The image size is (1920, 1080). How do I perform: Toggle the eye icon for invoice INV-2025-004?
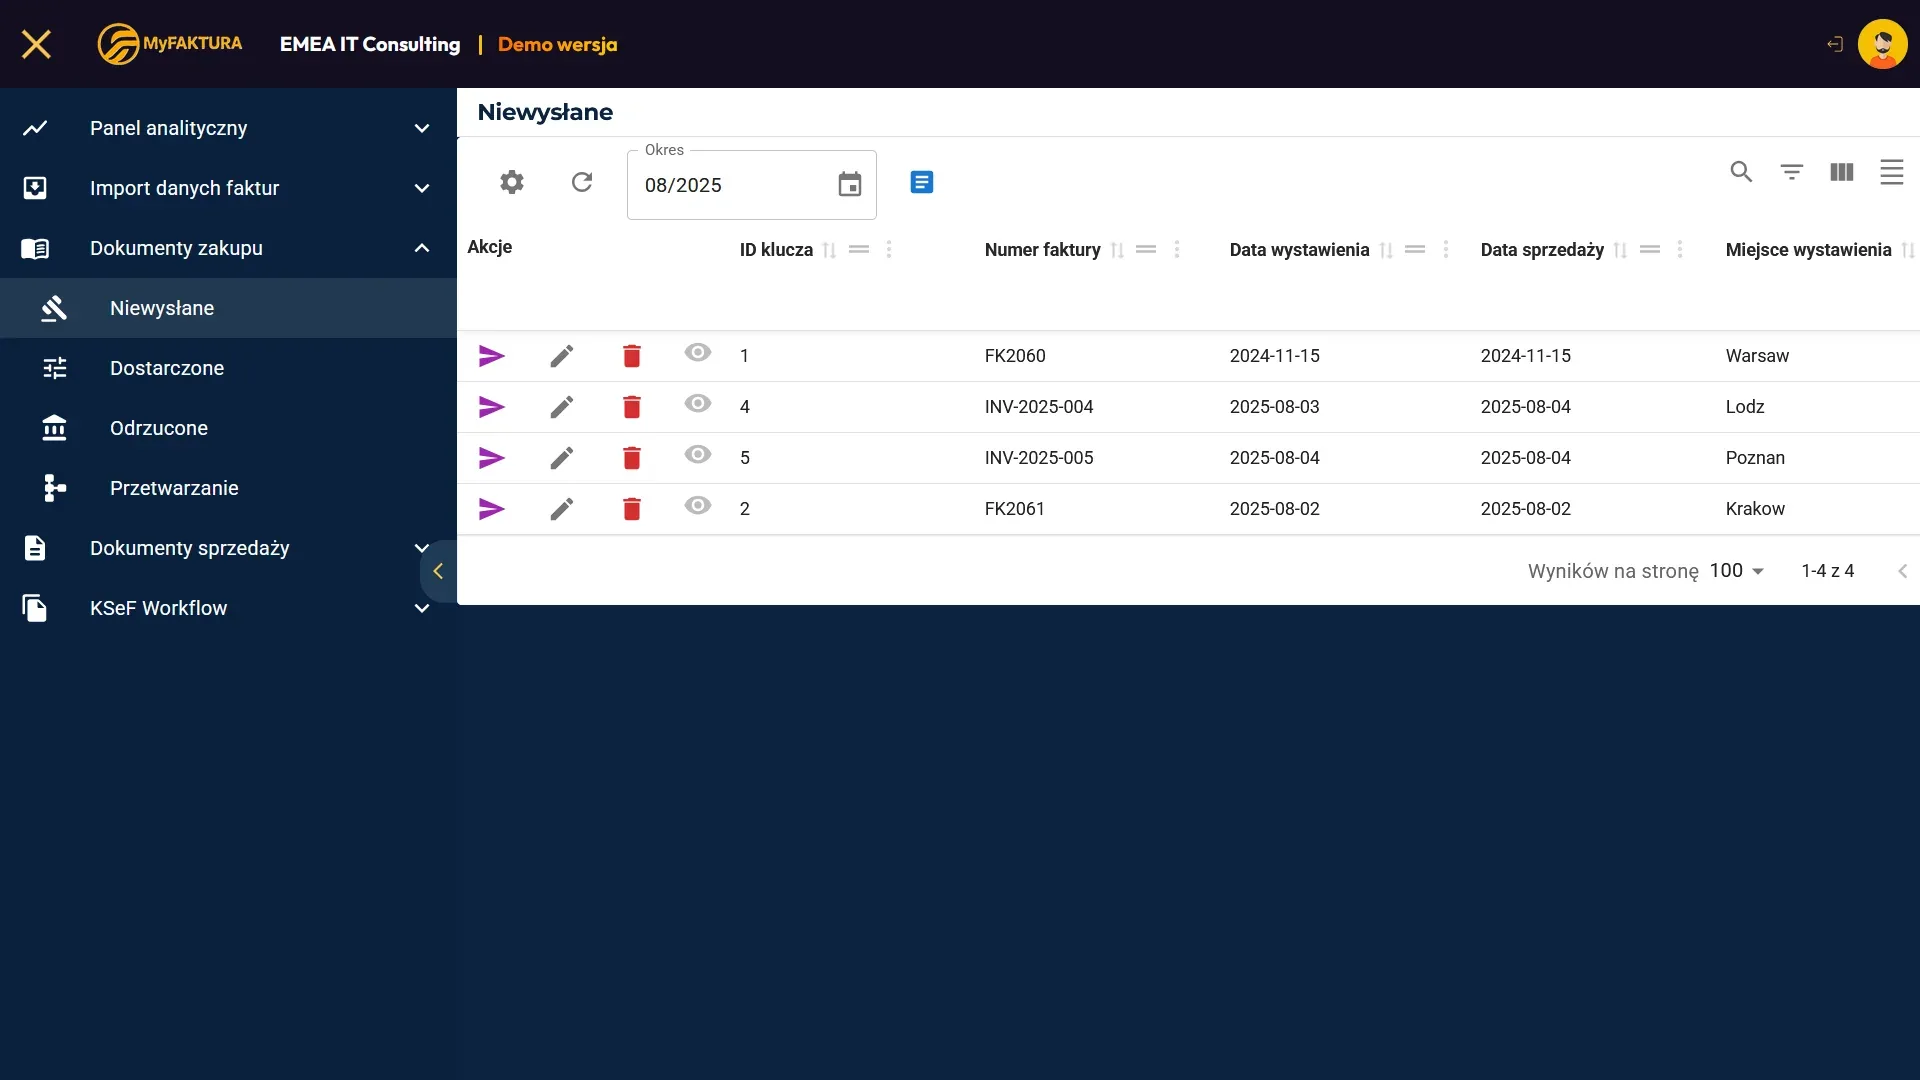(x=698, y=403)
